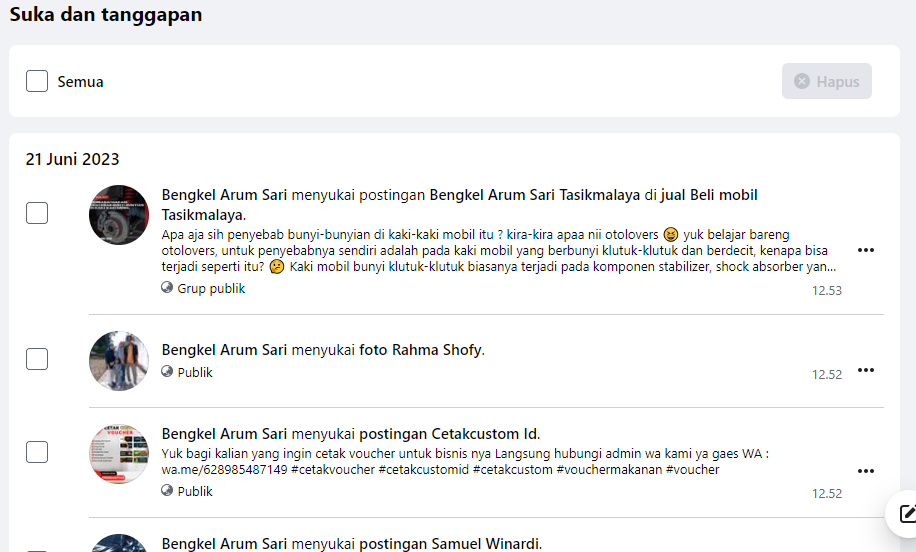Click the 12.53 timestamp
Image resolution: width=916 pixels, height=552 pixels.
[x=827, y=290]
